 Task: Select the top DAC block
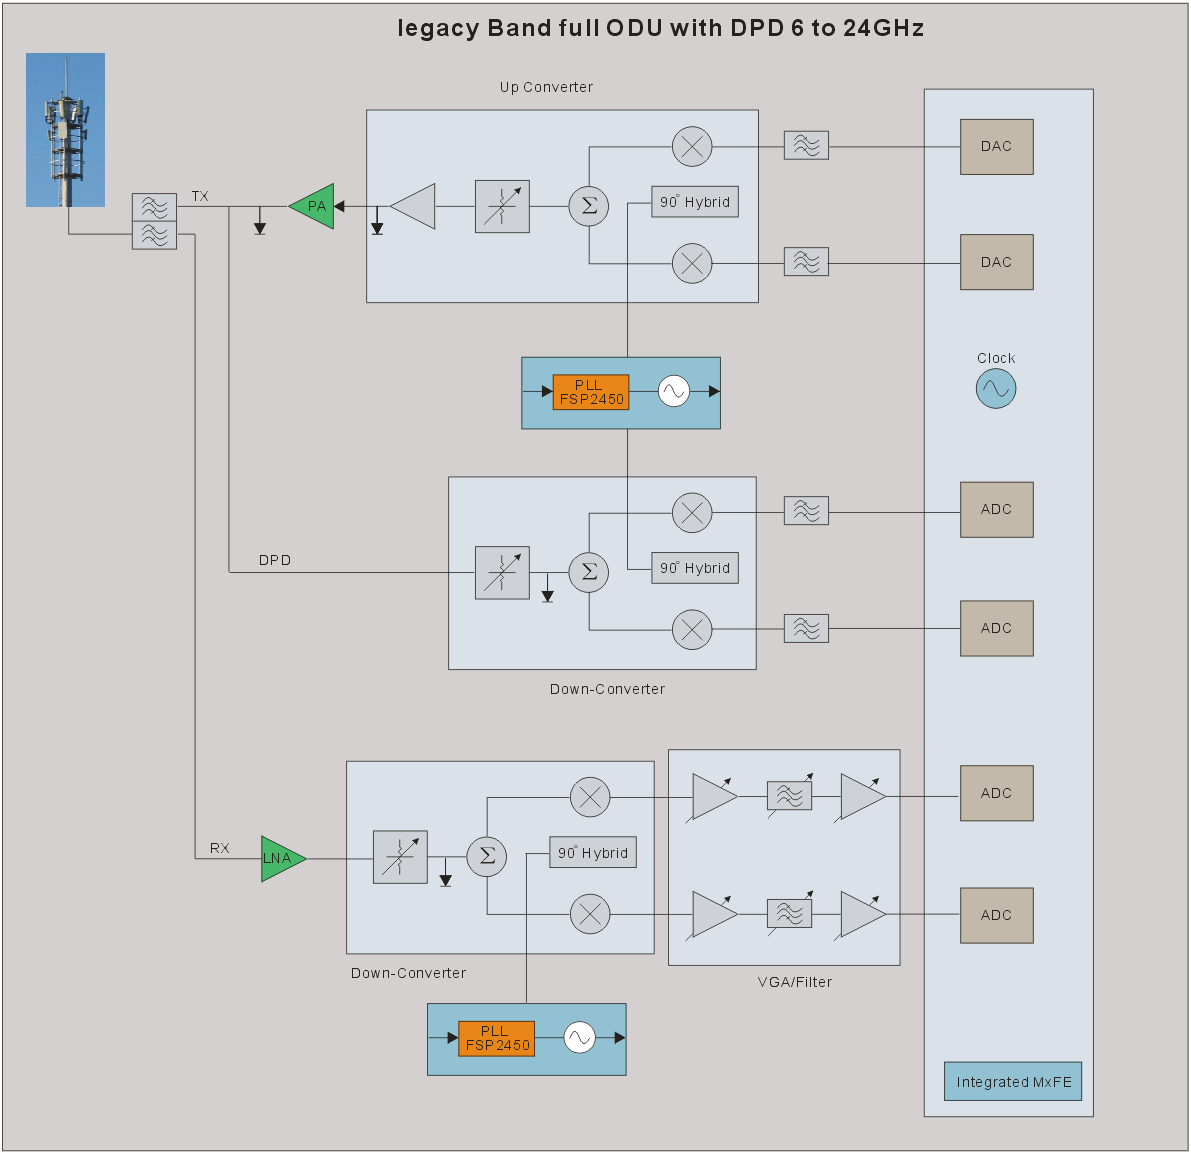pos(997,147)
